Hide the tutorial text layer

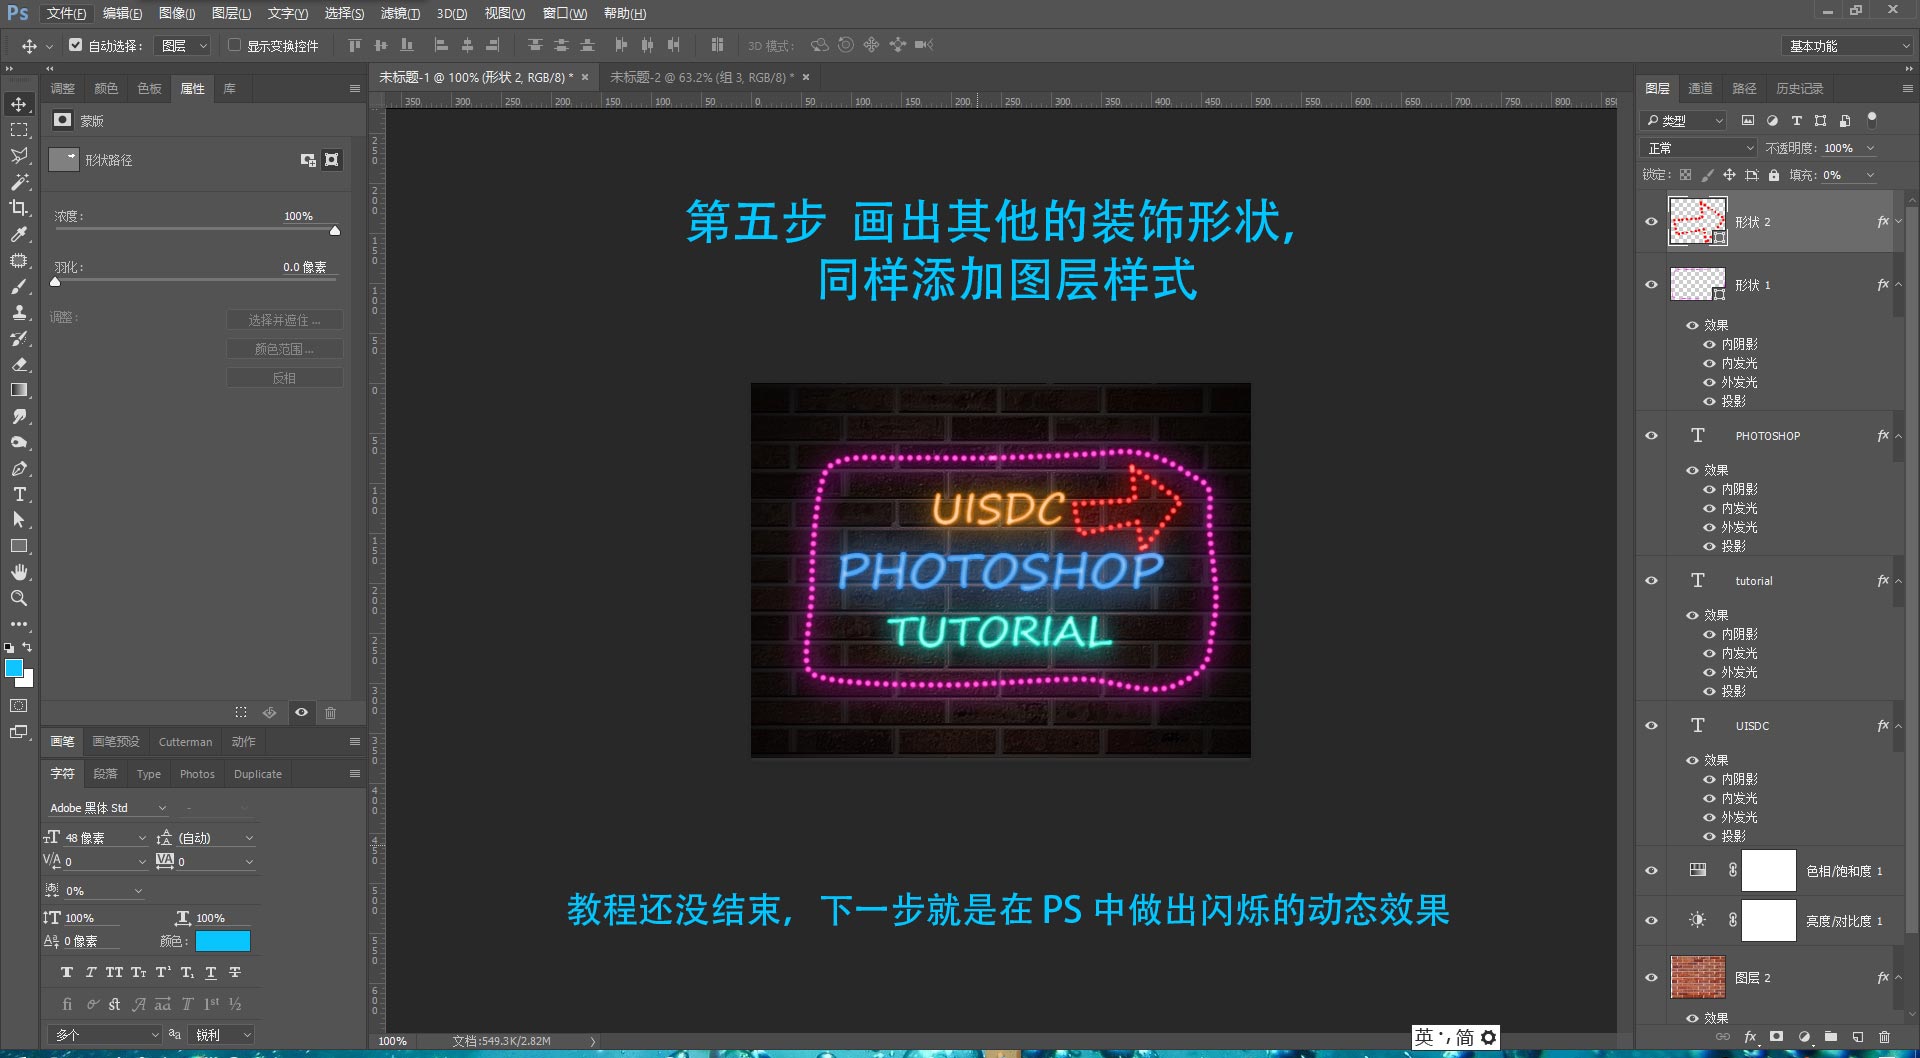click(x=1652, y=581)
